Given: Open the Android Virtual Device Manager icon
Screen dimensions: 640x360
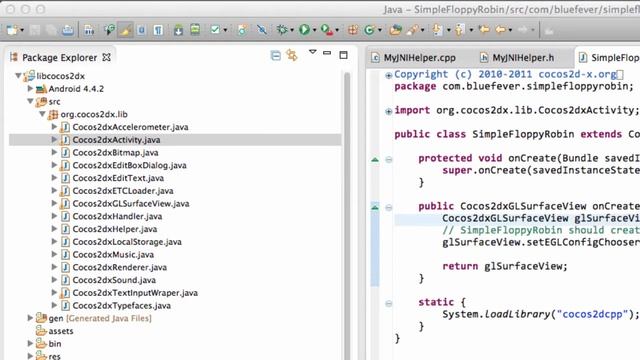Looking at the screenshot, I should tap(195, 30).
